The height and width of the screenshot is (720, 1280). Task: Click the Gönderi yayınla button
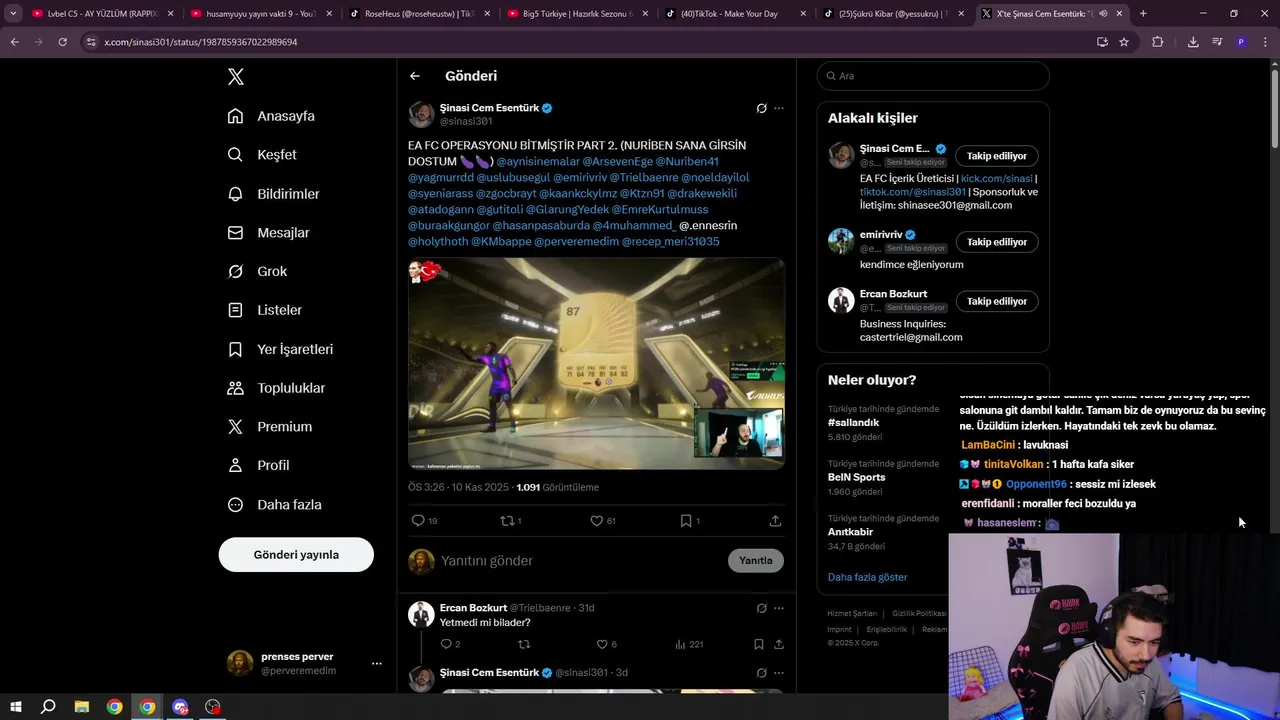coord(296,555)
